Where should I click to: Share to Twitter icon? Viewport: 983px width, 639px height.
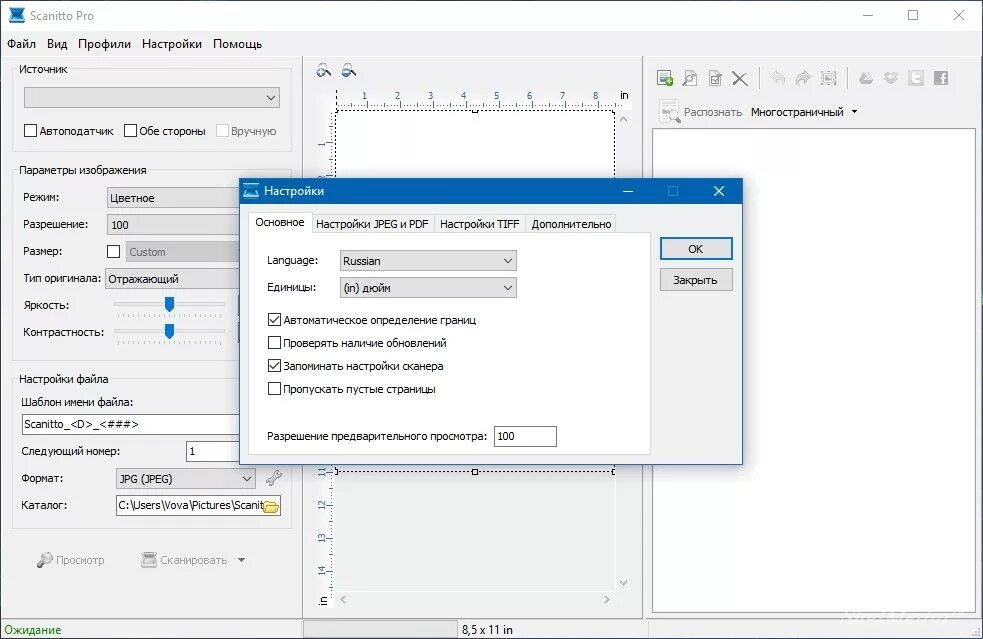pyautogui.click(x=916, y=78)
